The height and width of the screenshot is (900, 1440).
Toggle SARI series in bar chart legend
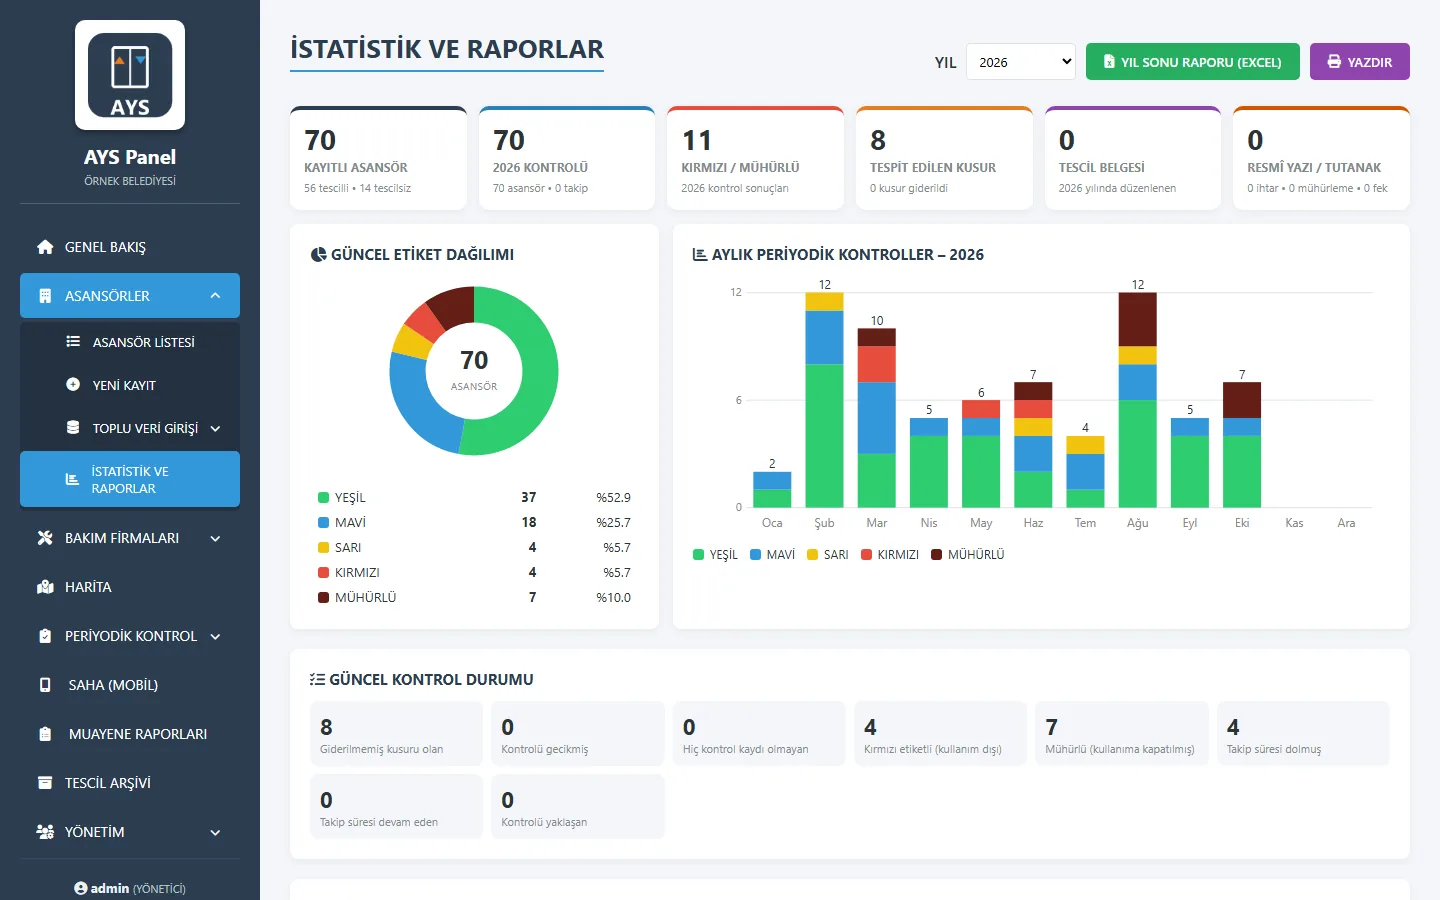[x=828, y=555]
